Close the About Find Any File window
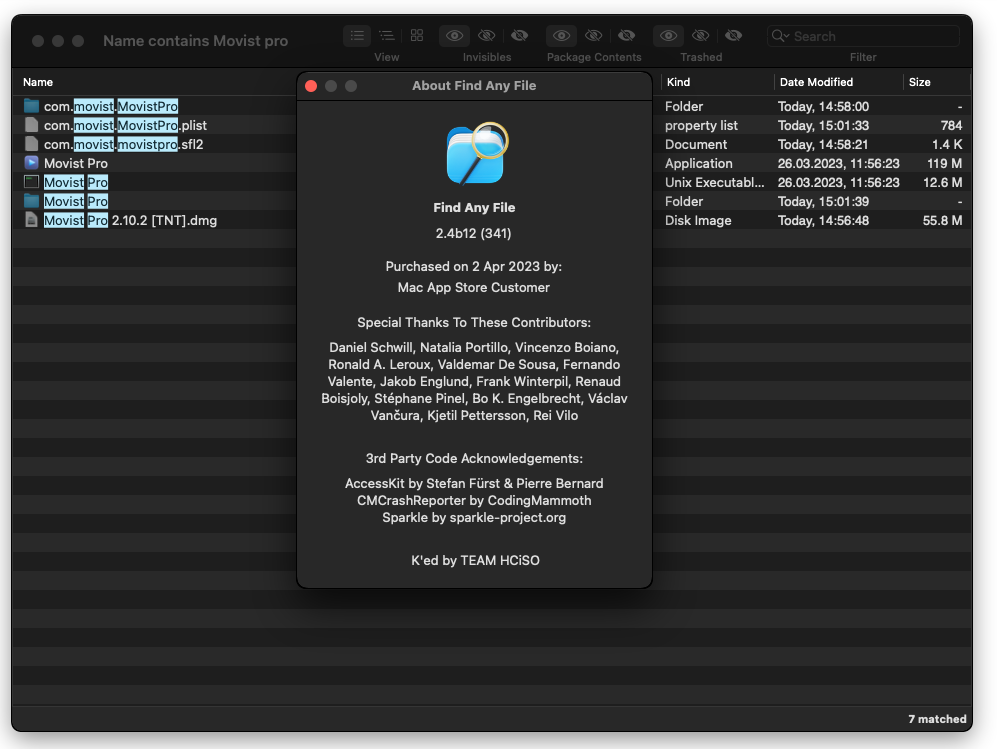Image resolution: width=997 pixels, height=749 pixels. coord(311,86)
